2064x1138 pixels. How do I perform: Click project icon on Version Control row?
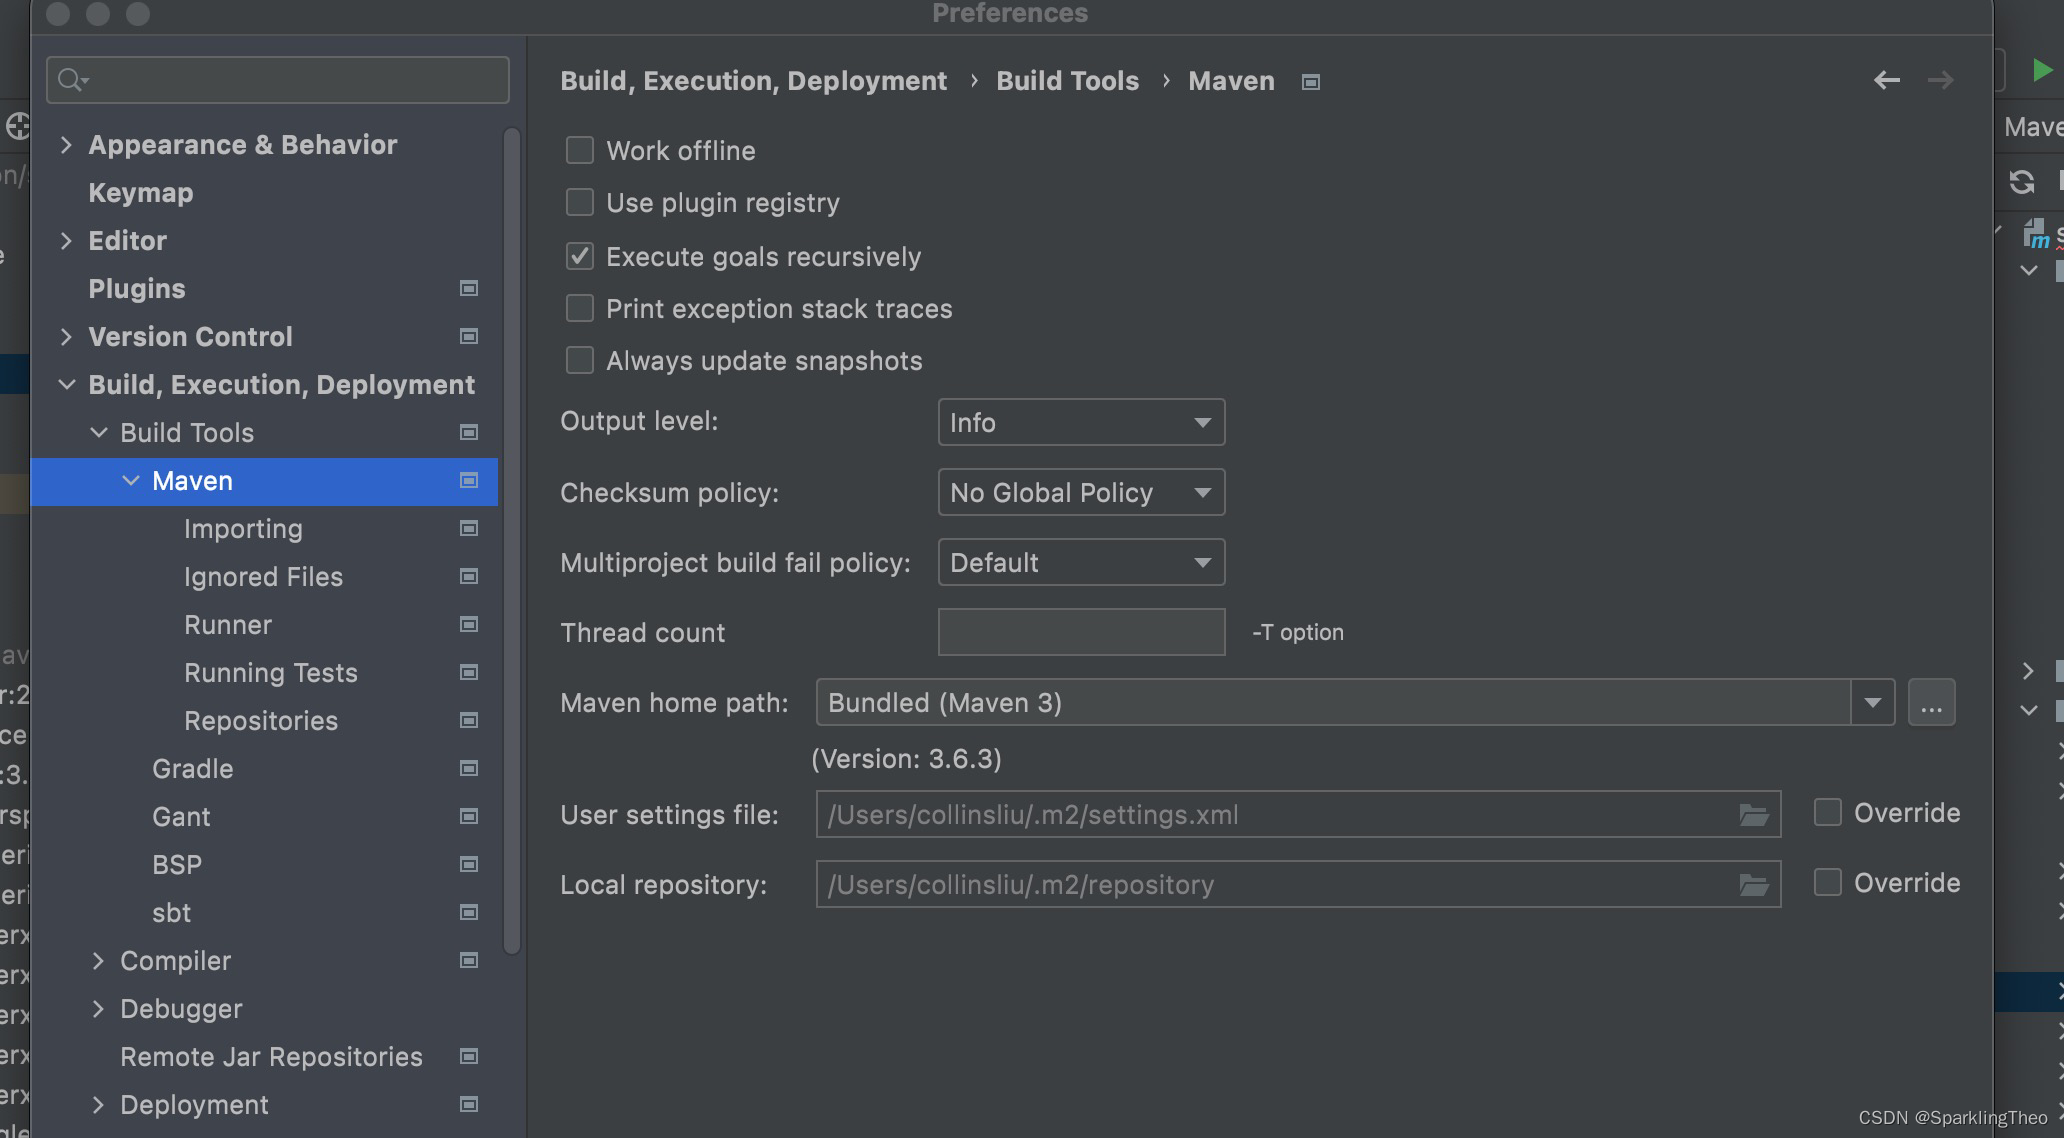tap(468, 337)
